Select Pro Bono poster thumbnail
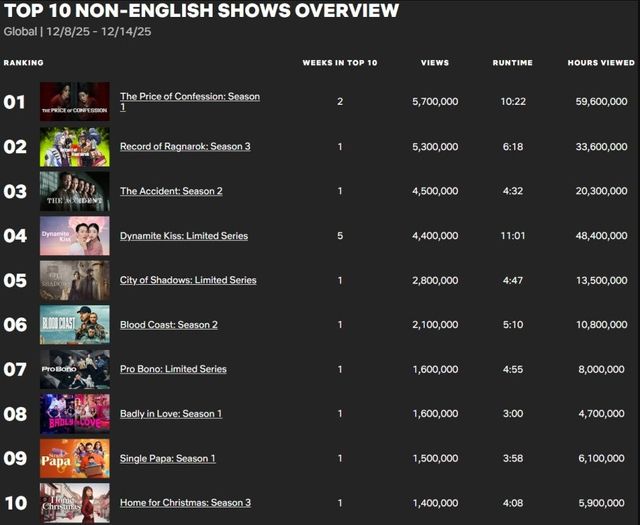Image resolution: width=640 pixels, height=525 pixels. coord(75,369)
